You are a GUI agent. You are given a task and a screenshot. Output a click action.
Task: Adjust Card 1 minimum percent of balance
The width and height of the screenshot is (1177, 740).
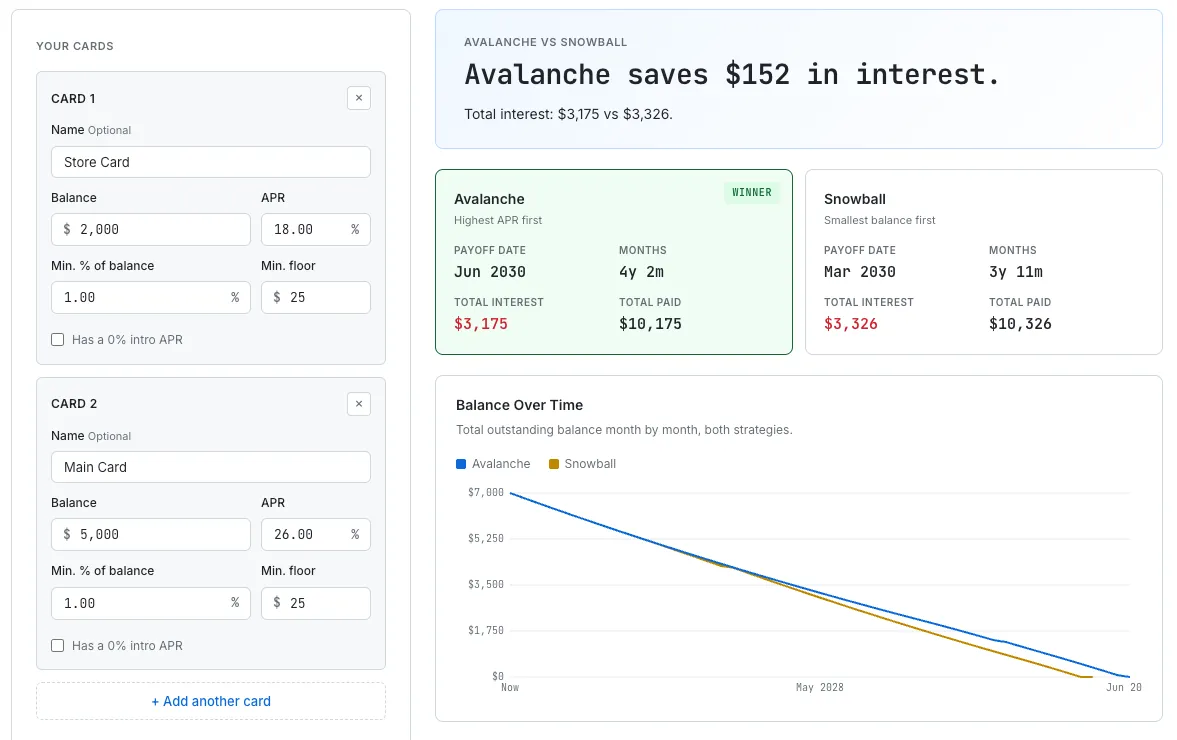[x=150, y=297]
